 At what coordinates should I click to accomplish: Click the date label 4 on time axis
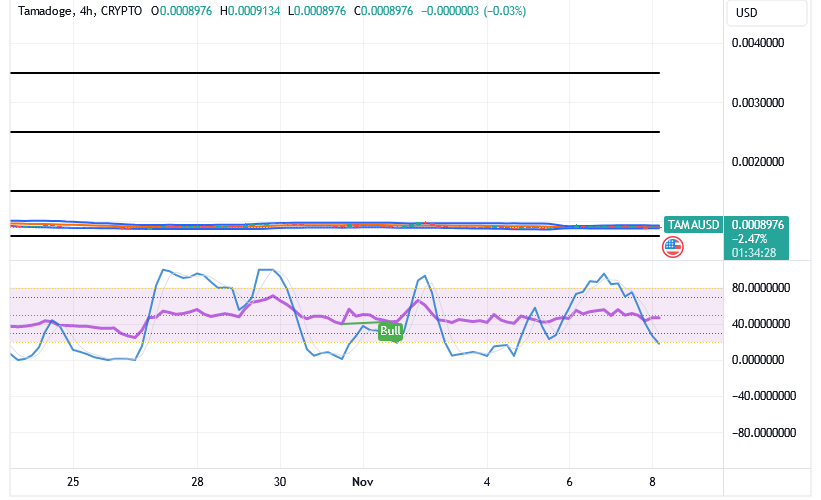coord(487,482)
